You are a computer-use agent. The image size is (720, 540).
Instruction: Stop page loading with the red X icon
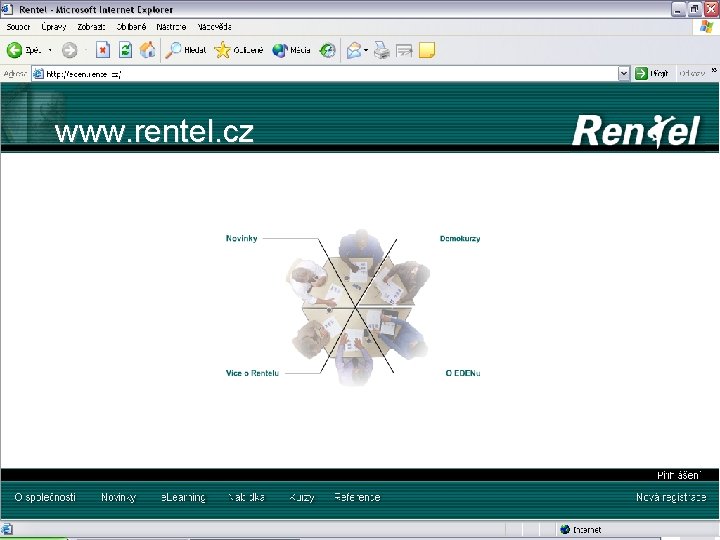coord(103,50)
